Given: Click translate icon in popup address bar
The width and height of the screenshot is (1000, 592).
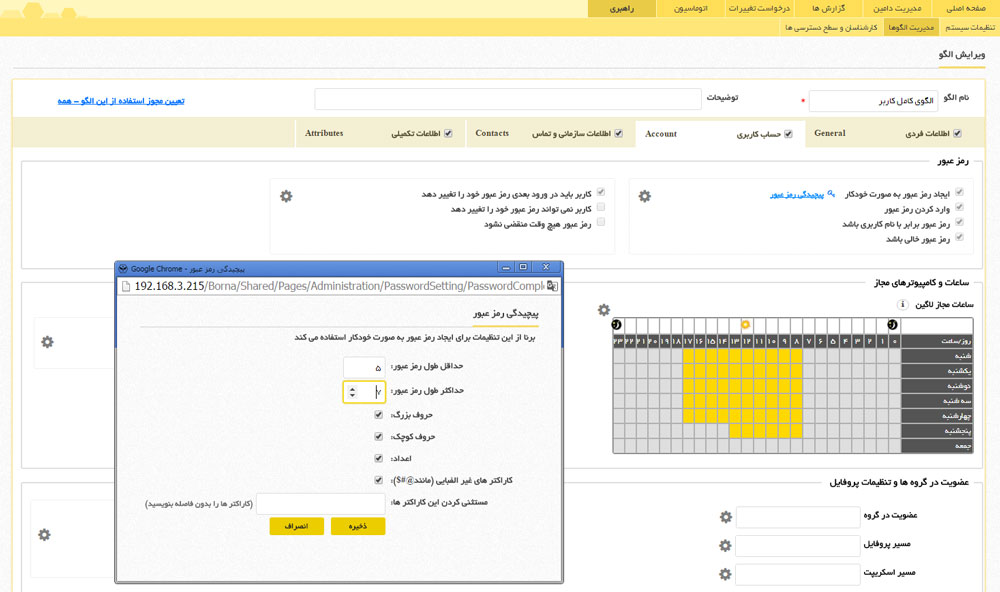Looking at the screenshot, I should [x=551, y=286].
